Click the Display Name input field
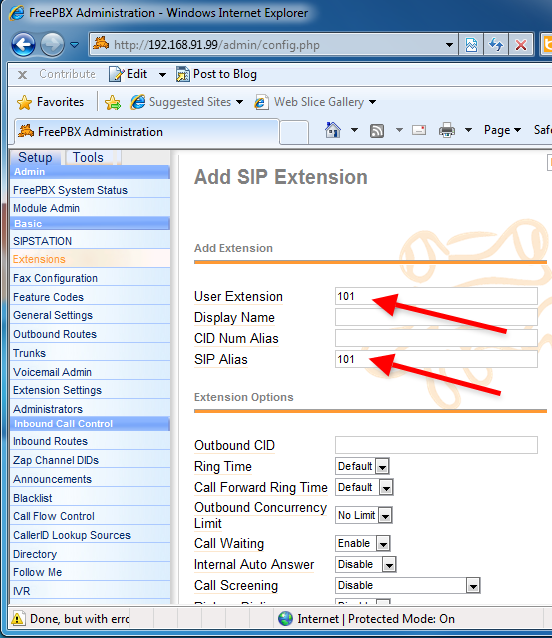 (x=436, y=317)
